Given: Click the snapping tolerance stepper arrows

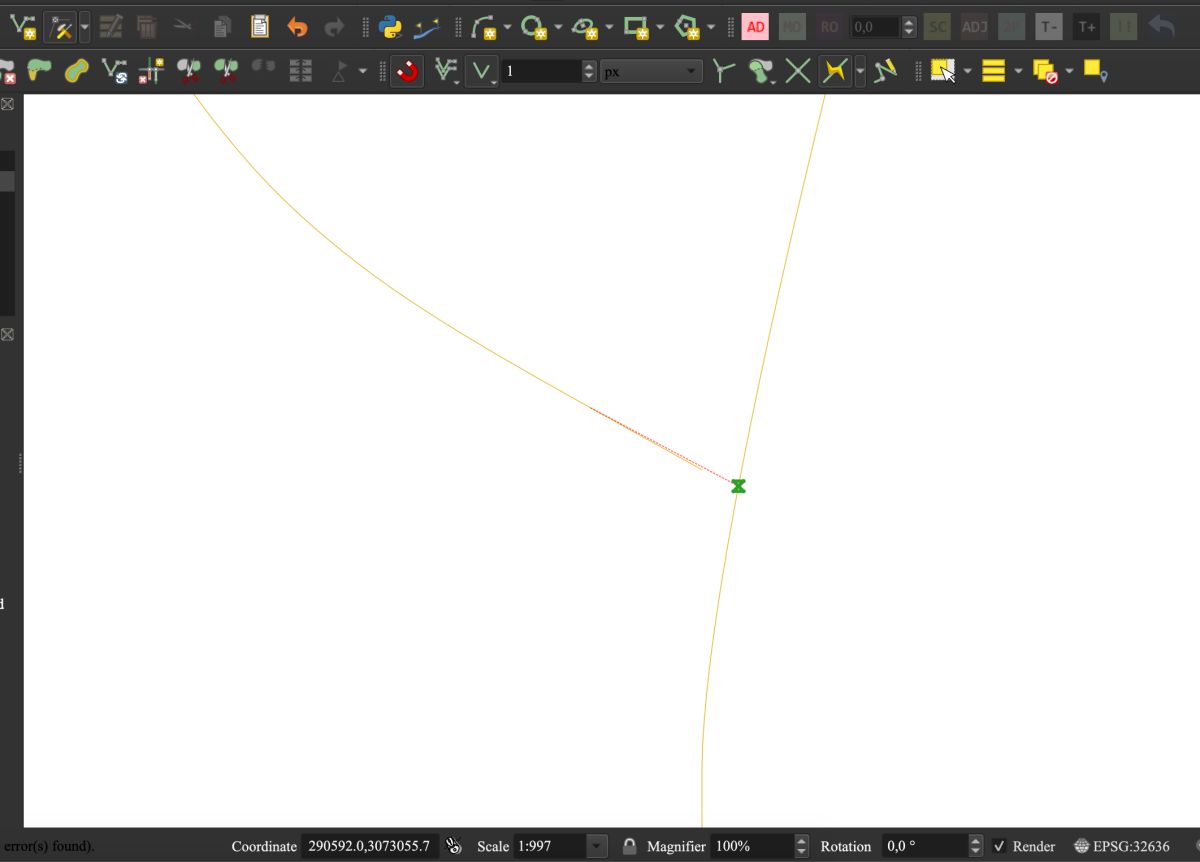Looking at the screenshot, I should [x=589, y=71].
